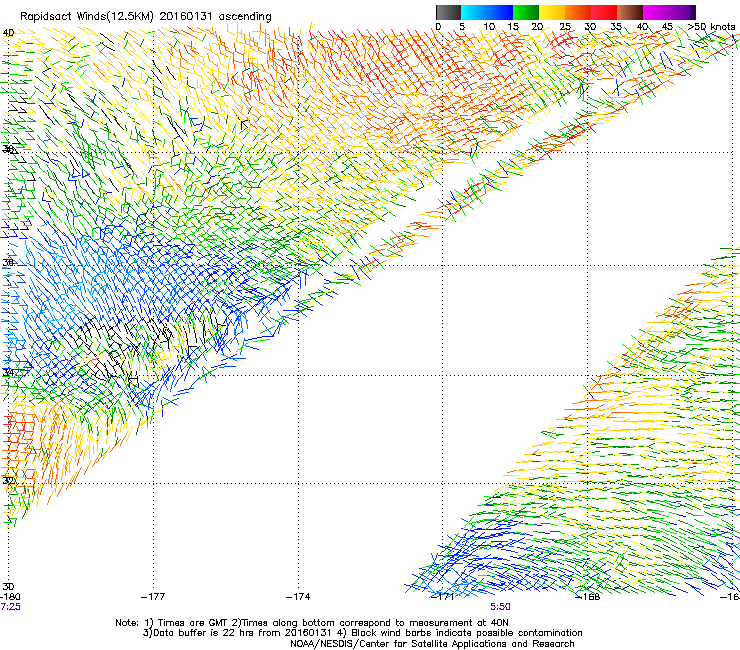Click the brown 35-40 knots legend swatch
Screen dimensions: 740x650
click(630, 12)
